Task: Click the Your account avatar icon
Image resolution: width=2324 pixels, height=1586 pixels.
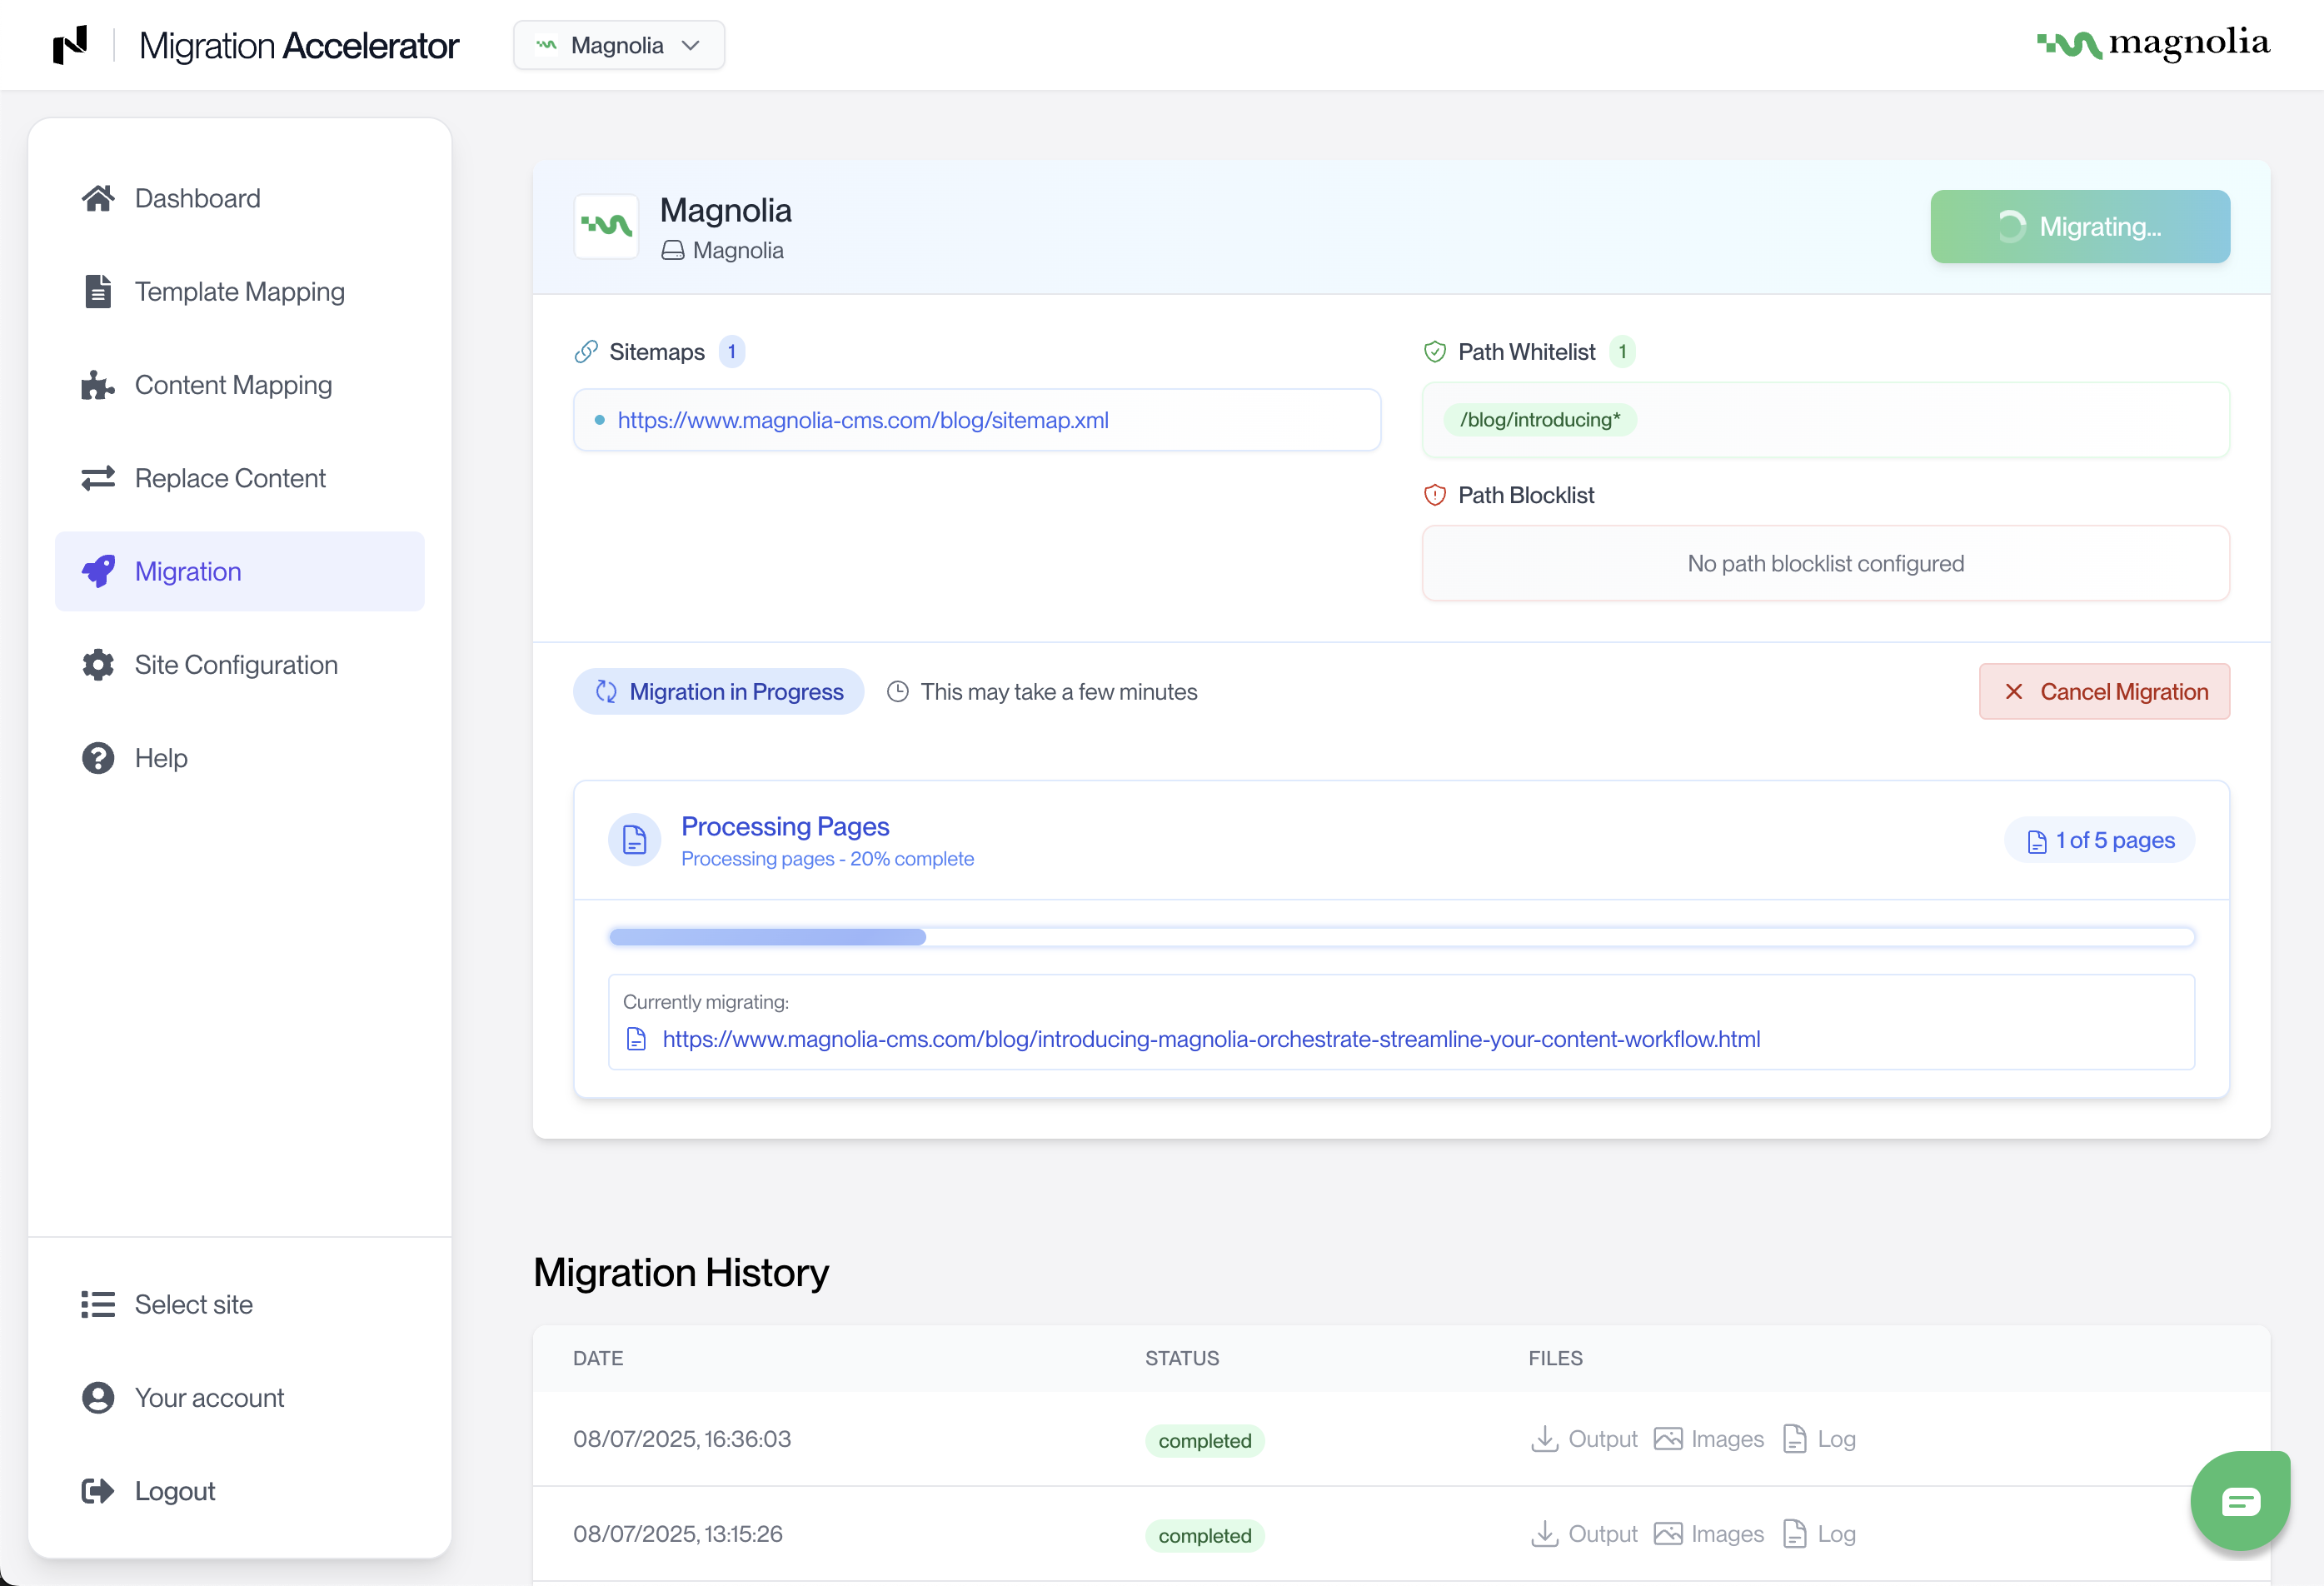Action: 97,1397
